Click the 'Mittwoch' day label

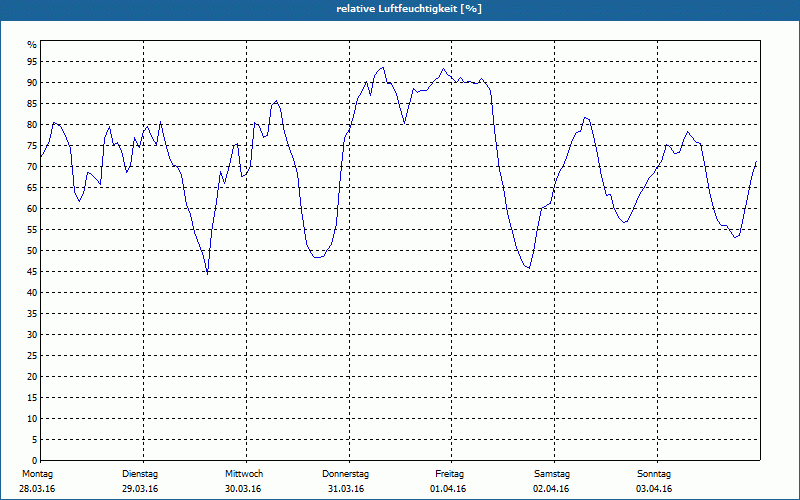[244, 474]
